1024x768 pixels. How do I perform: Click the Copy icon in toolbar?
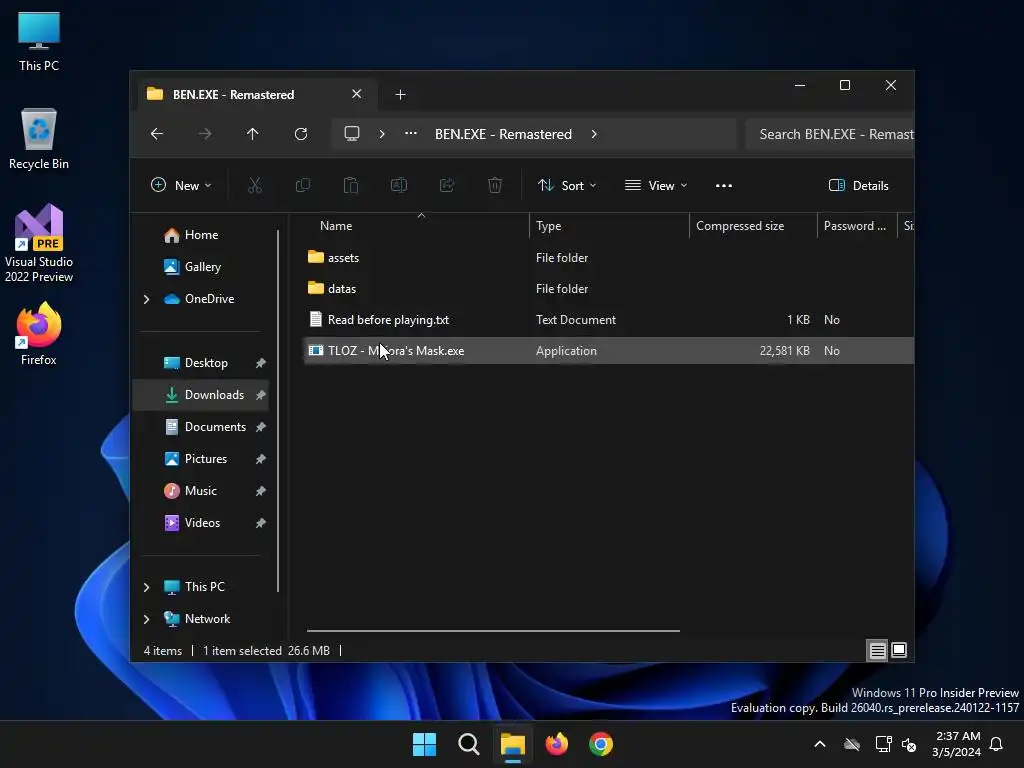(302, 185)
